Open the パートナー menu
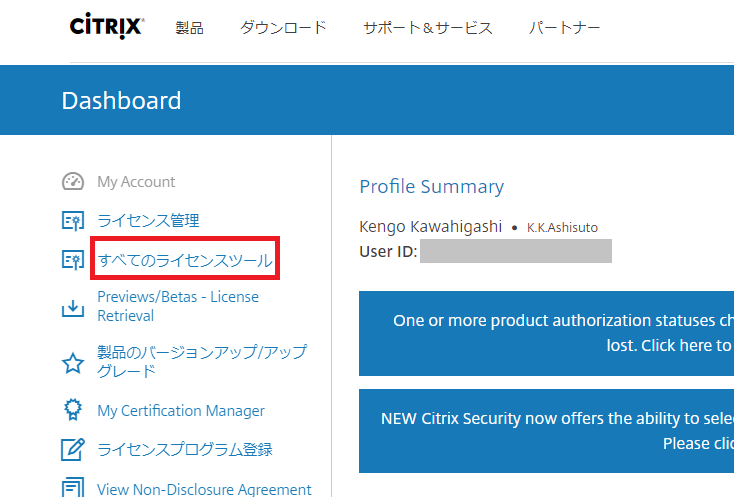The width and height of the screenshot is (734, 497). click(x=564, y=28)
